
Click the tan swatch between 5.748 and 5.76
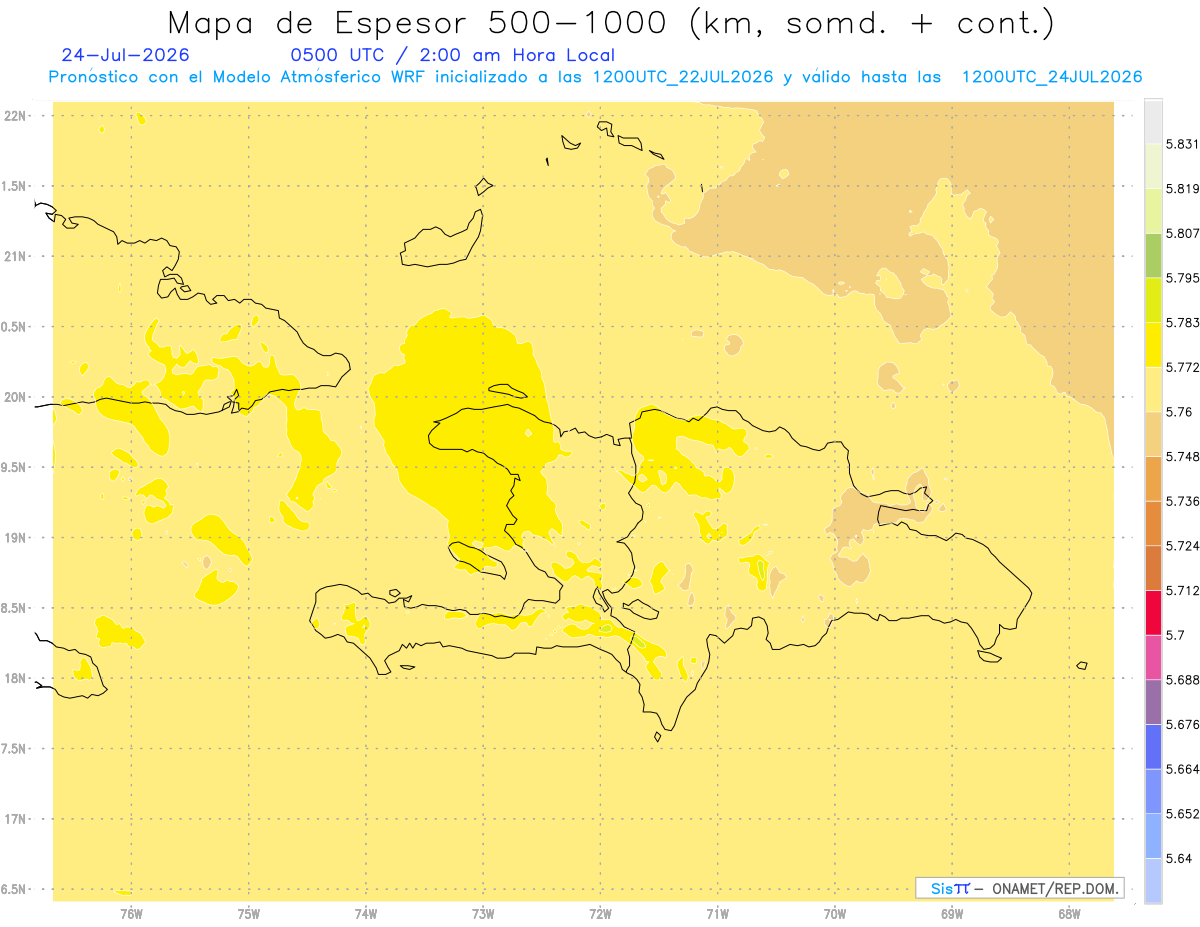pos(1153,434)
